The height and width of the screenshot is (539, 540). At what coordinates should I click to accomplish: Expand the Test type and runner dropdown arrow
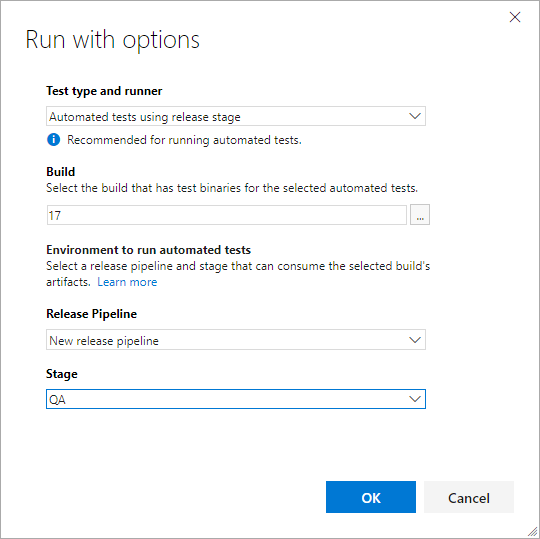[415, 116]
